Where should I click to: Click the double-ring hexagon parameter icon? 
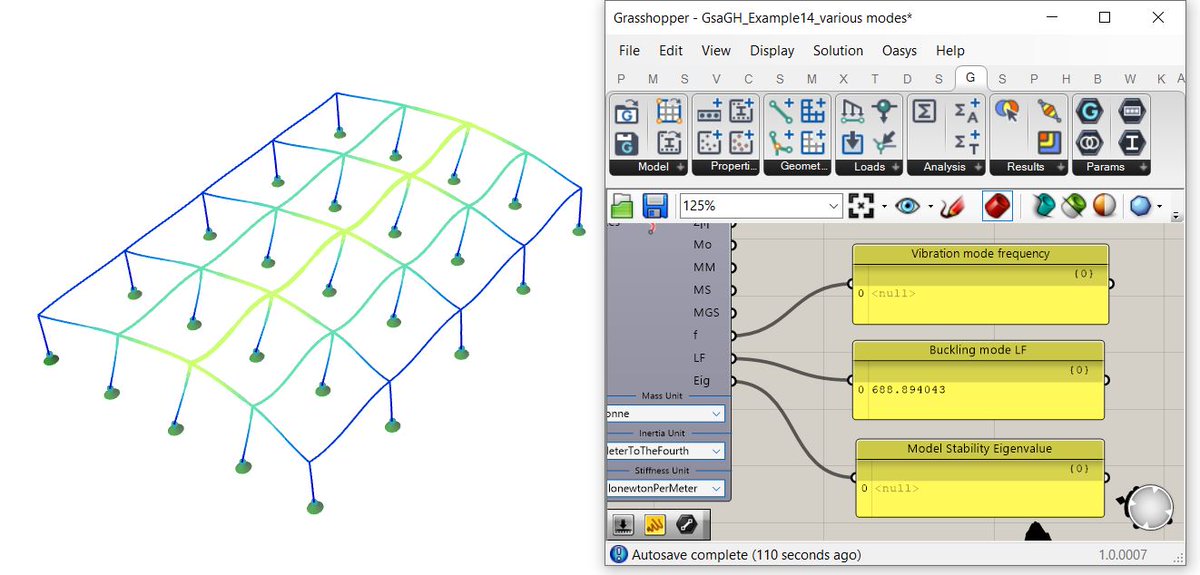1089,142
